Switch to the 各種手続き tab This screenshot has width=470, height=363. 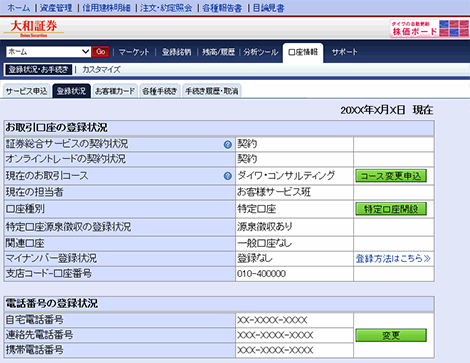[x=160, y=91]
